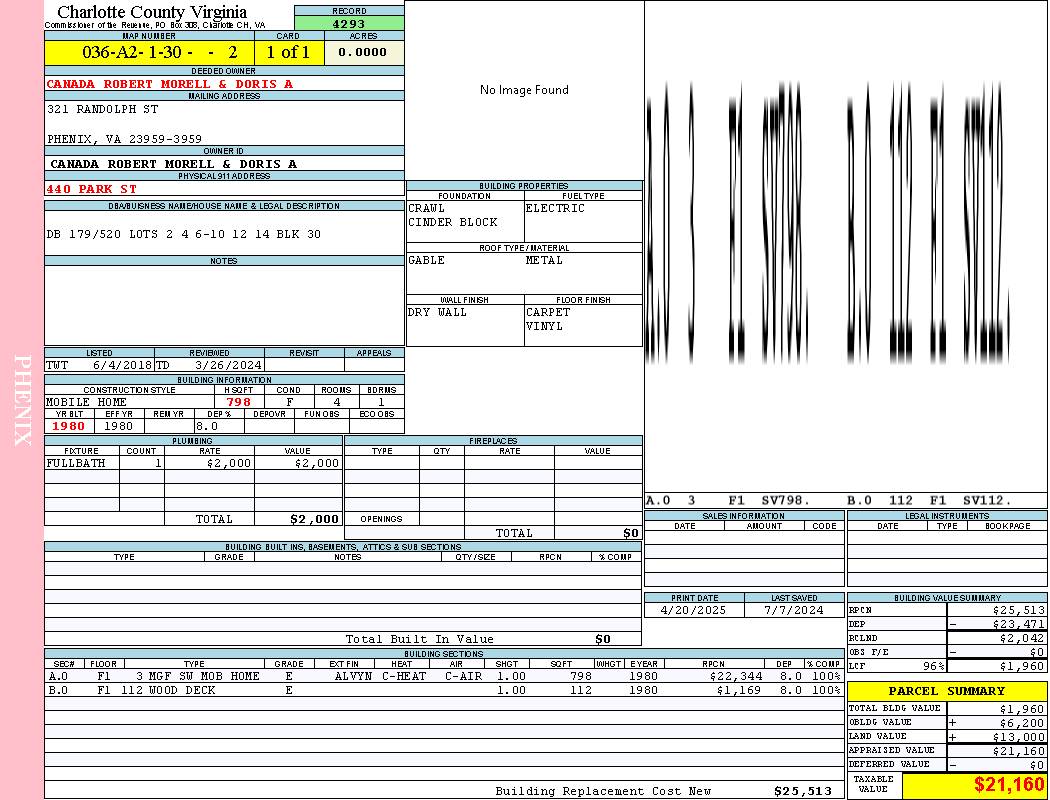
Task: Click the building sketch drawing area
Action: click(845, 245)
